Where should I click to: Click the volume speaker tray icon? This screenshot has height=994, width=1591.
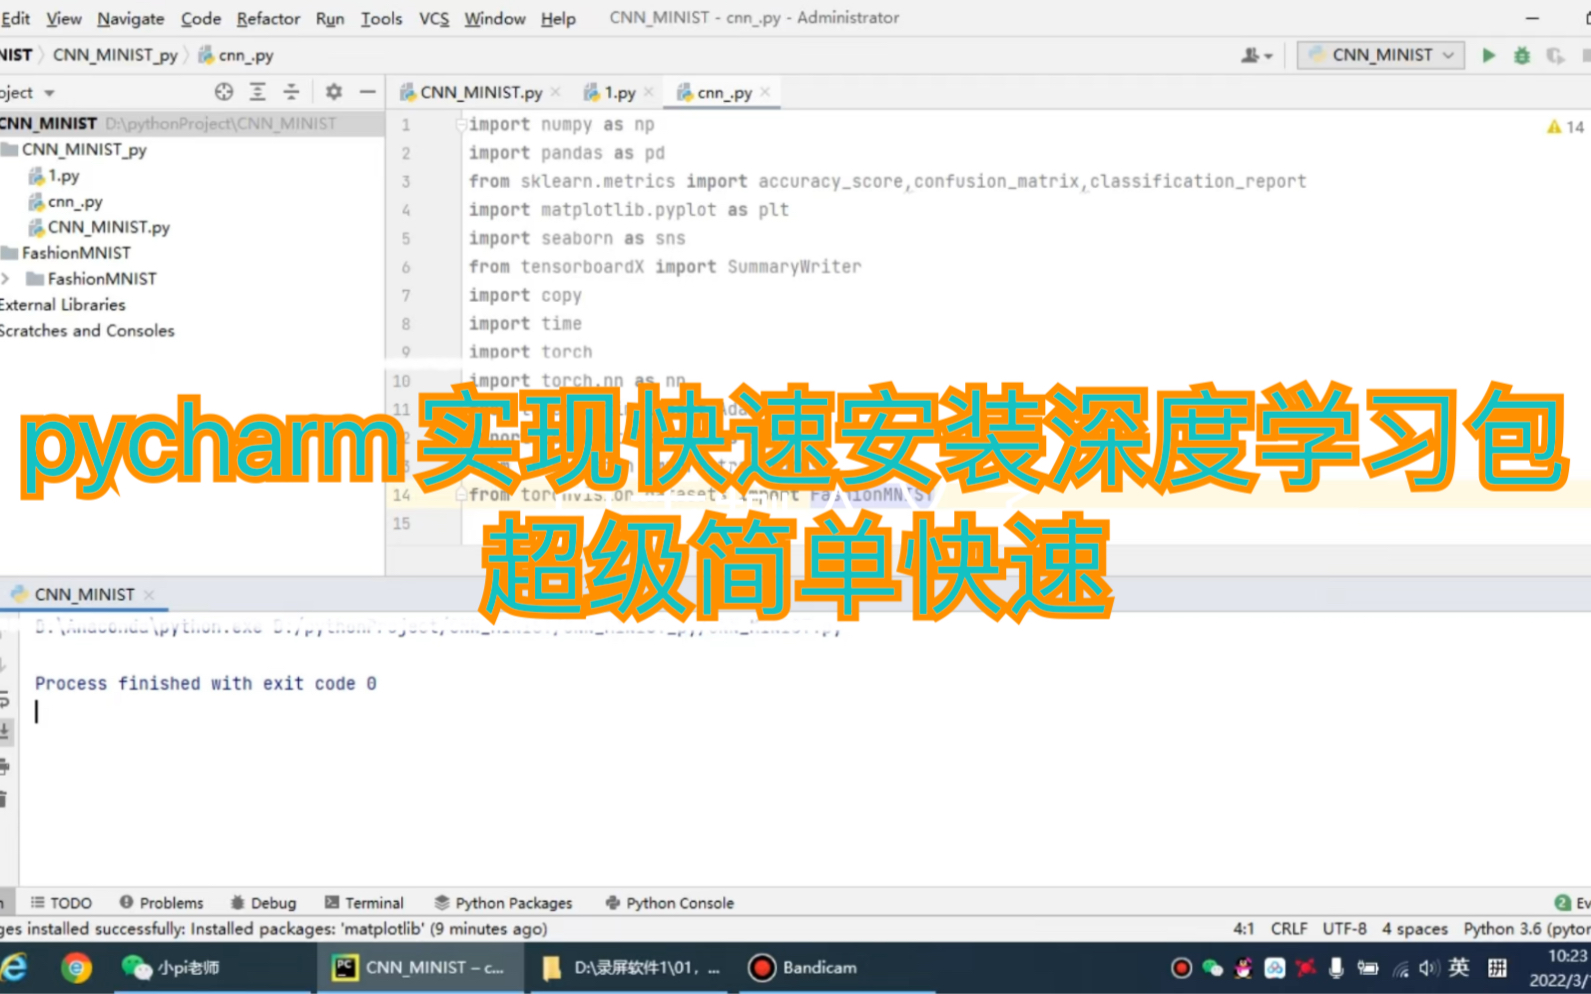(1428, 968)
